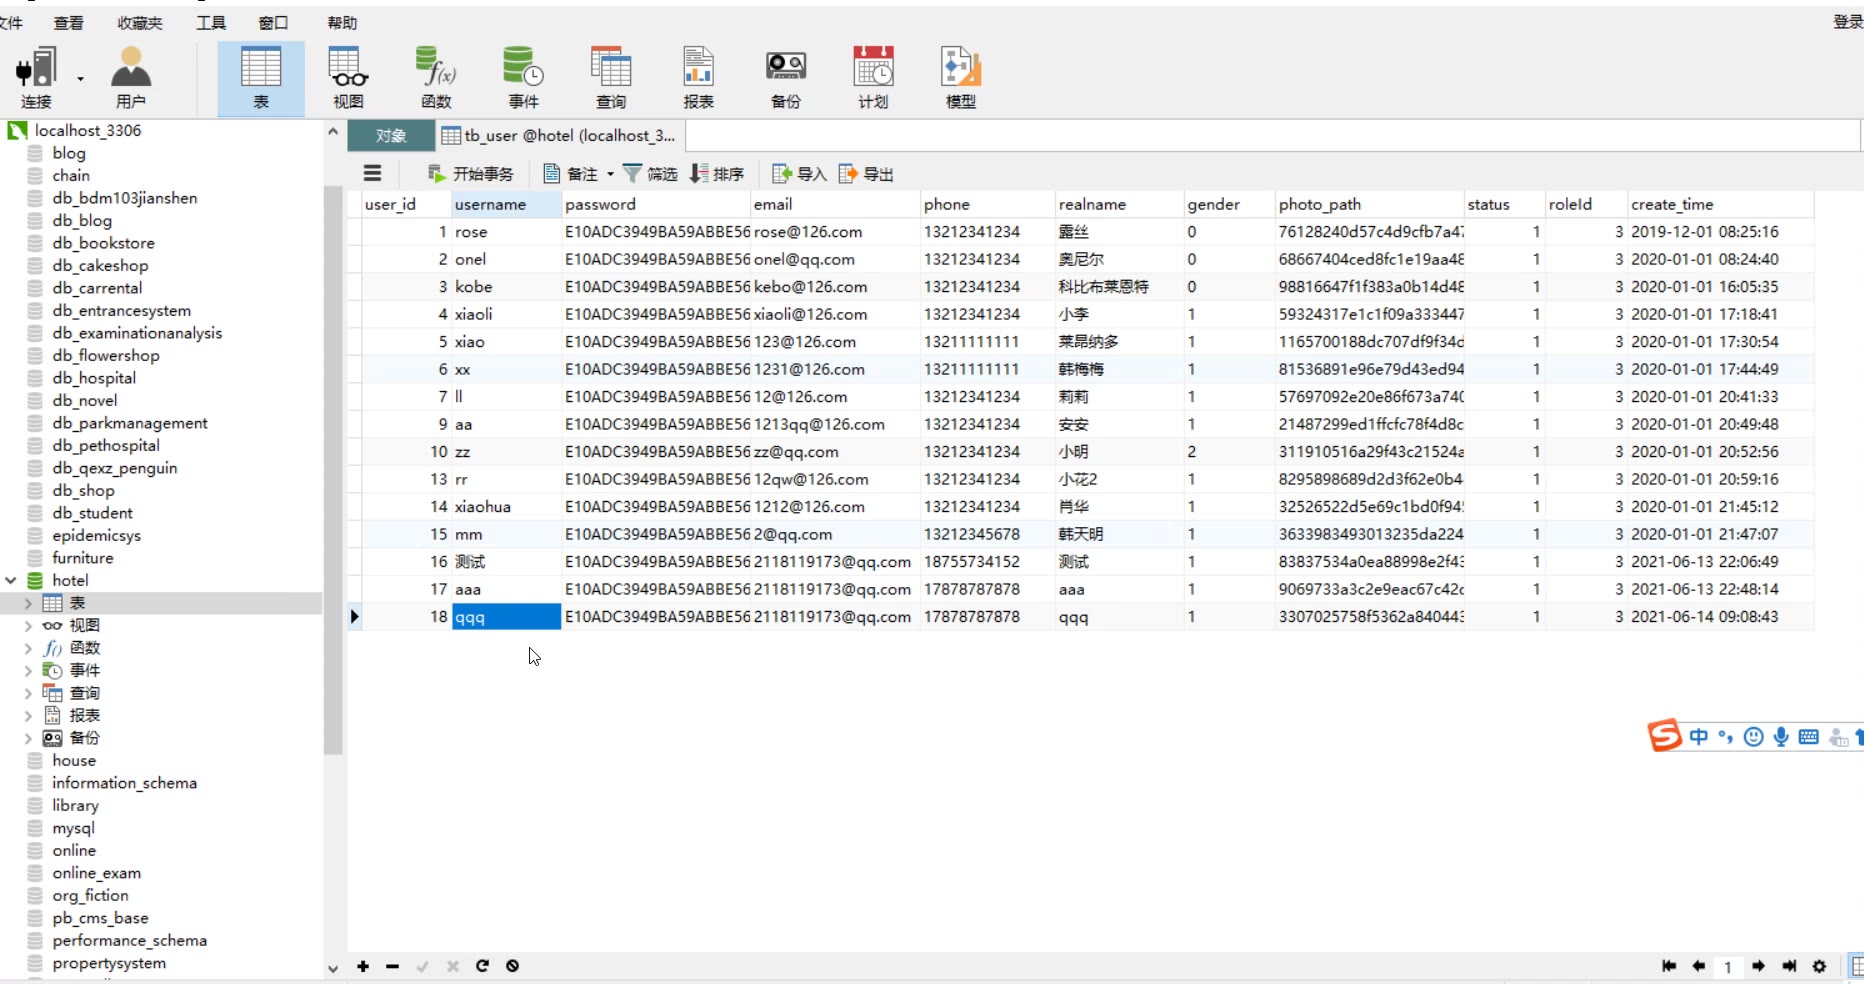Click the 登录 login link
This screenshot has width=1864, height=984.
[1848, 22]
